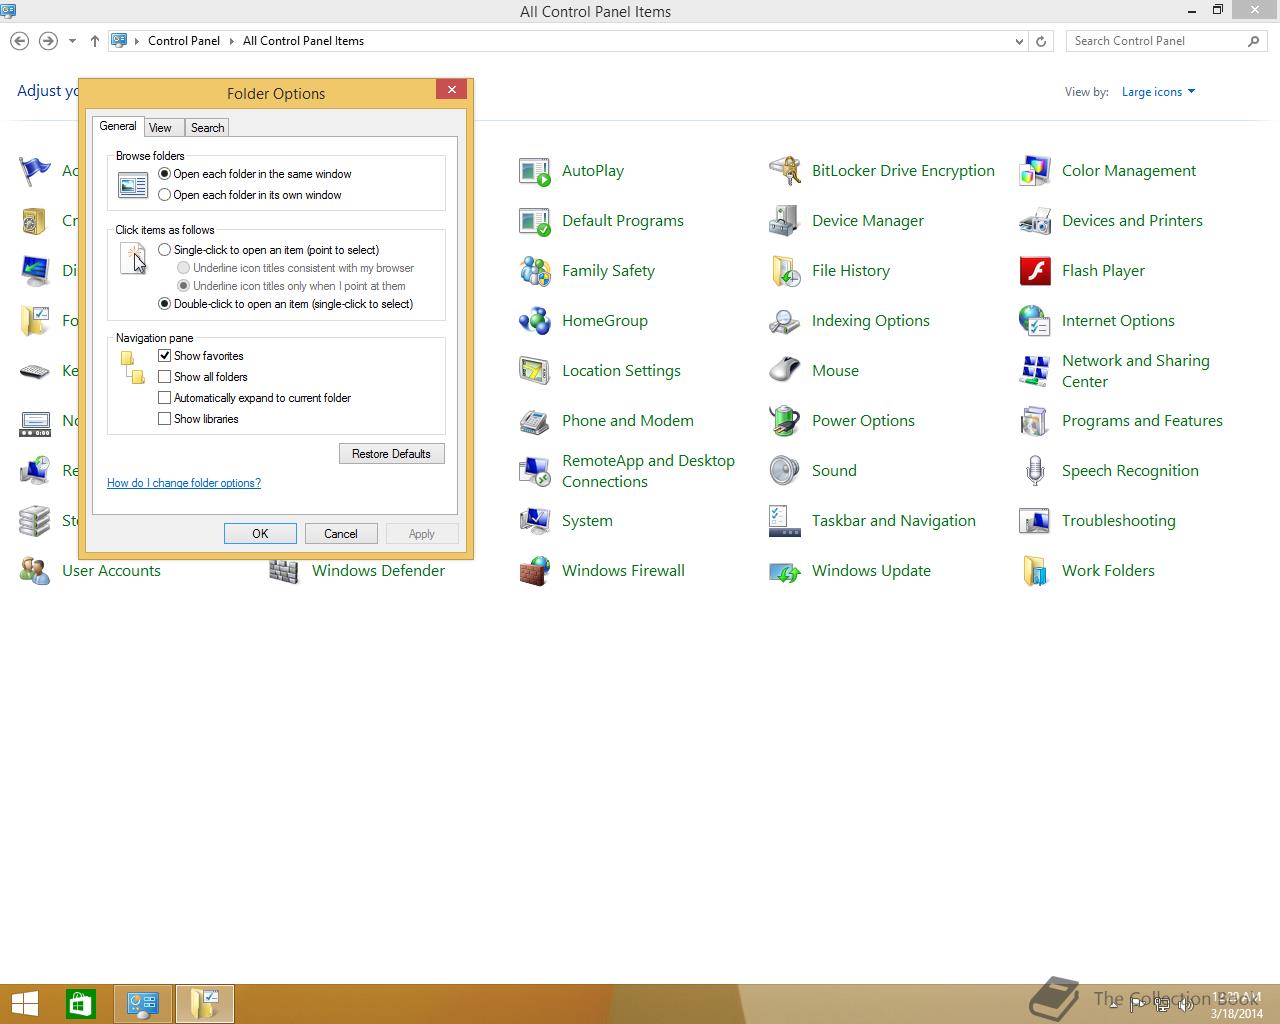
Task: Click the Restore Defaults button
Action: coord(391,454)
